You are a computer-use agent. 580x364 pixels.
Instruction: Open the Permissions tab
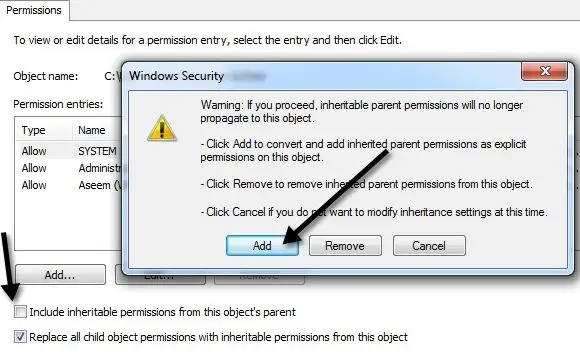(34, 10)
